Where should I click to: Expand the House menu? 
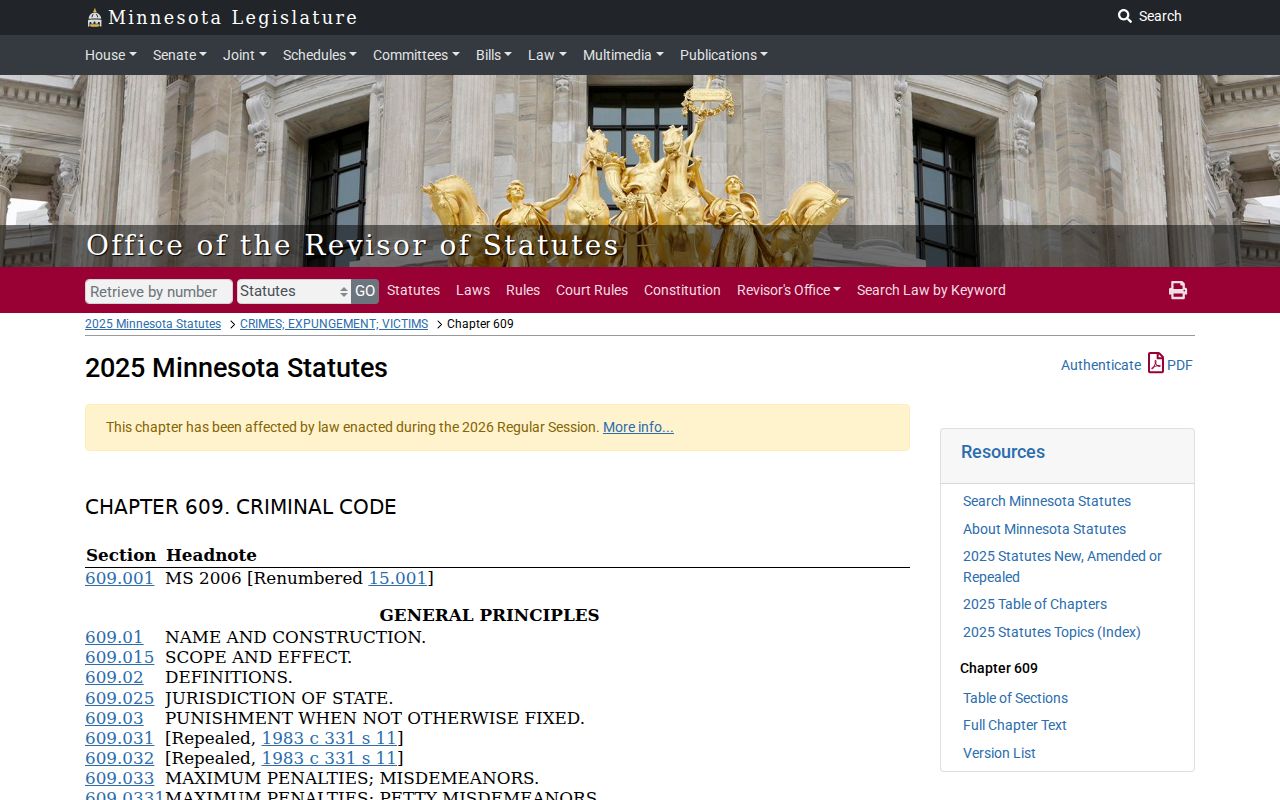point(110,55)
